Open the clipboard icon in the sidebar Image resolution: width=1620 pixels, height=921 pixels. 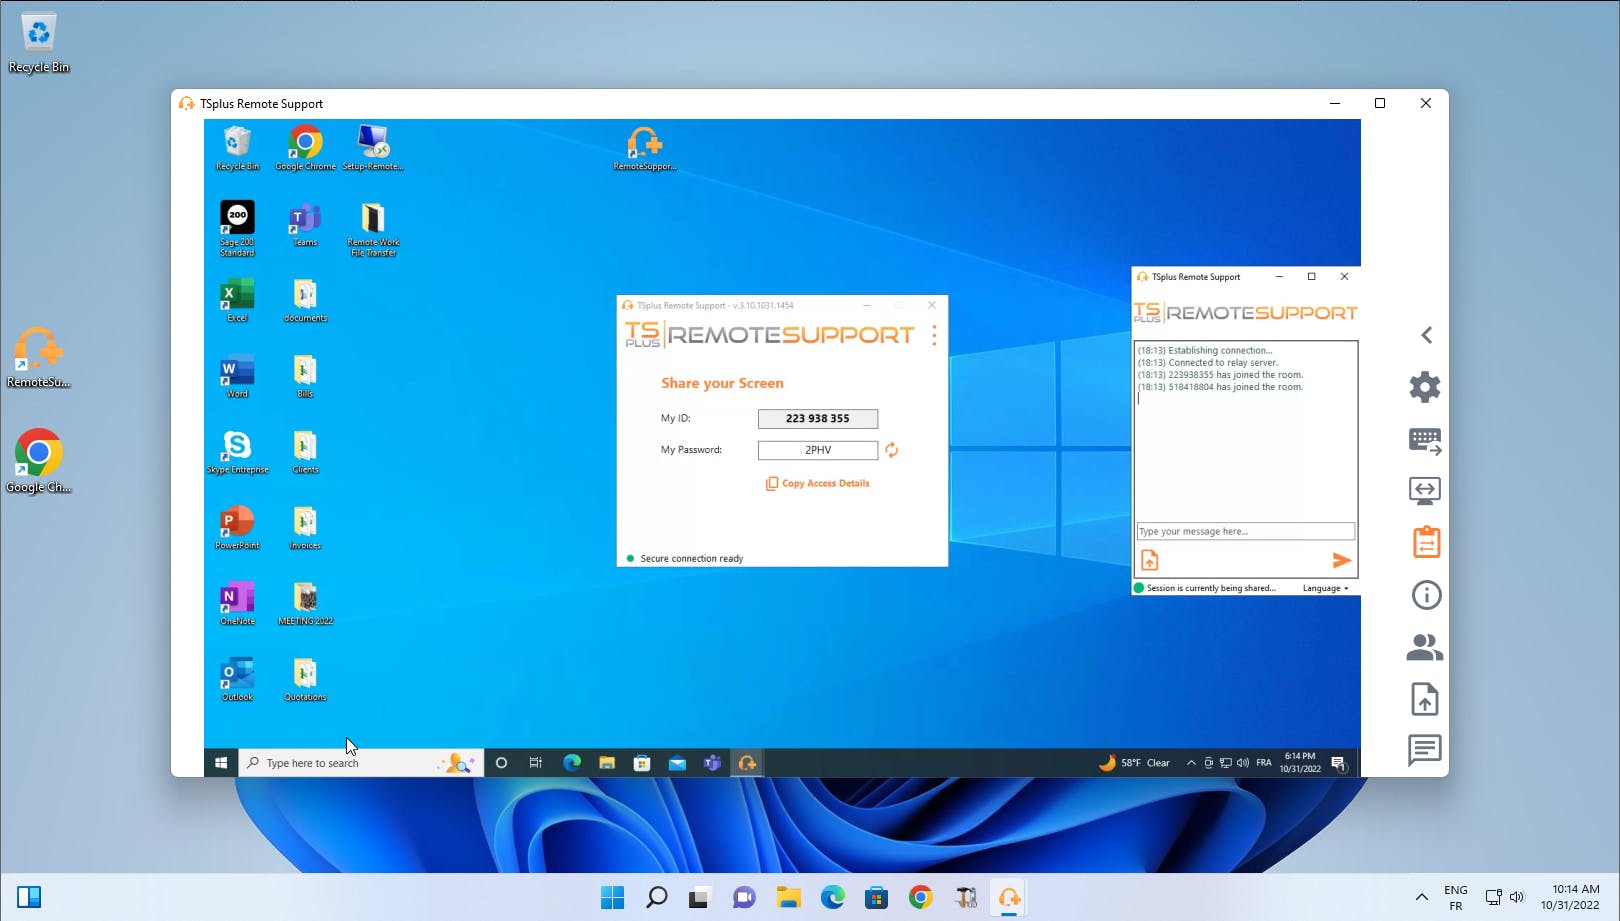(x=1426, y=543)
